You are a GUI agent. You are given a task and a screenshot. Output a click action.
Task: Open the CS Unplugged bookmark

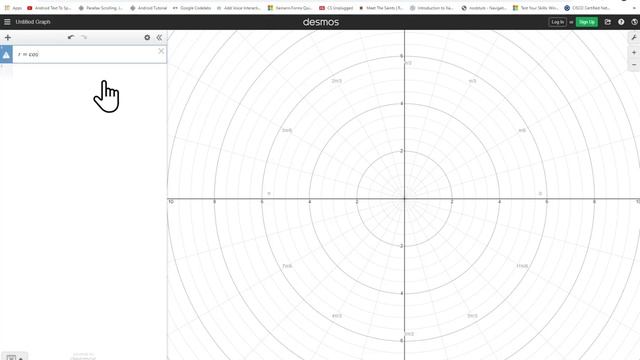336,8
